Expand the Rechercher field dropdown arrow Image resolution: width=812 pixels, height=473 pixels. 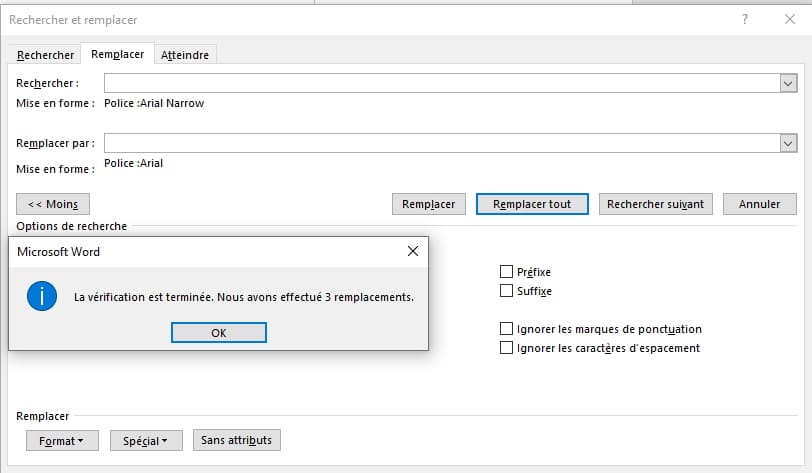click(787, 83)
